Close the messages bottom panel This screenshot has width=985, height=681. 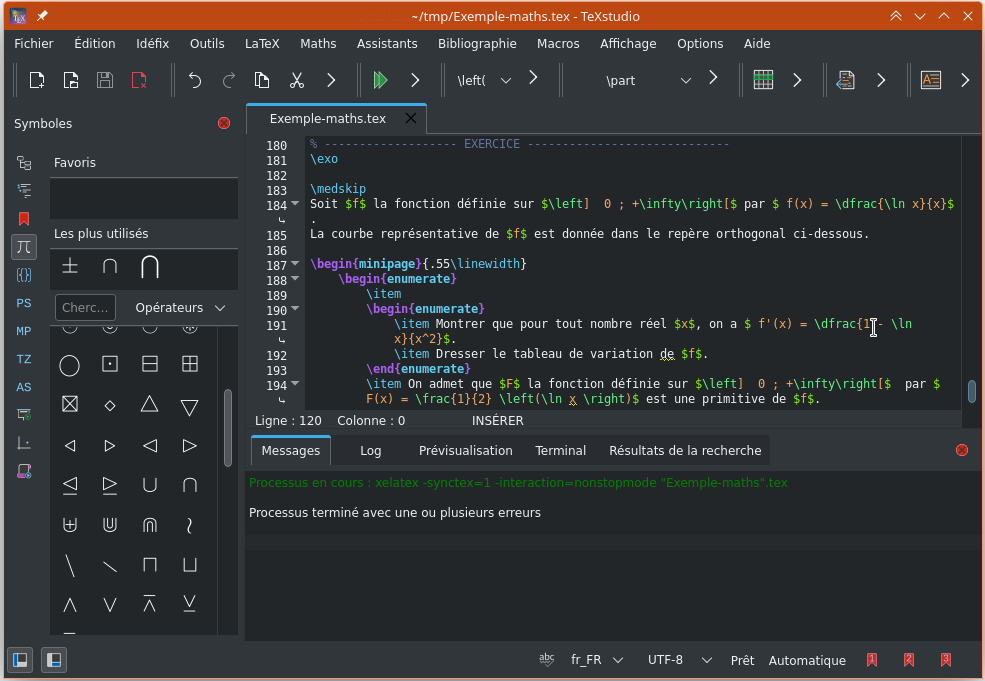(x=962, y=450)
